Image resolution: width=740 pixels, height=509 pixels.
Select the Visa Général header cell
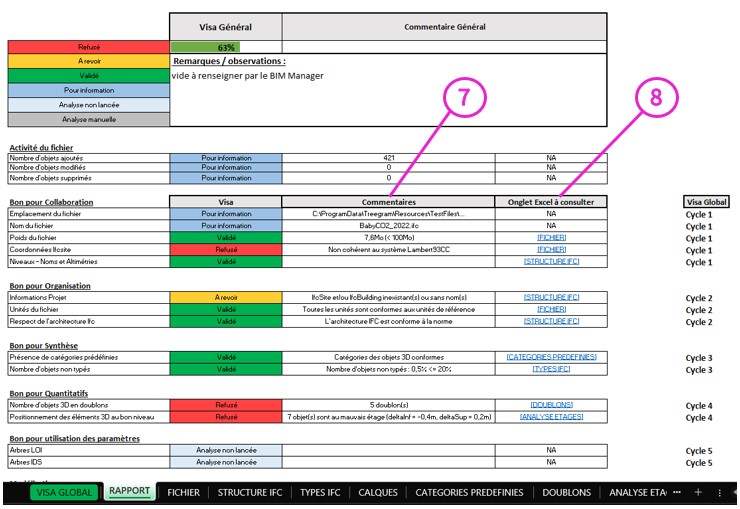pyautogui.click(x=226, y=27)
